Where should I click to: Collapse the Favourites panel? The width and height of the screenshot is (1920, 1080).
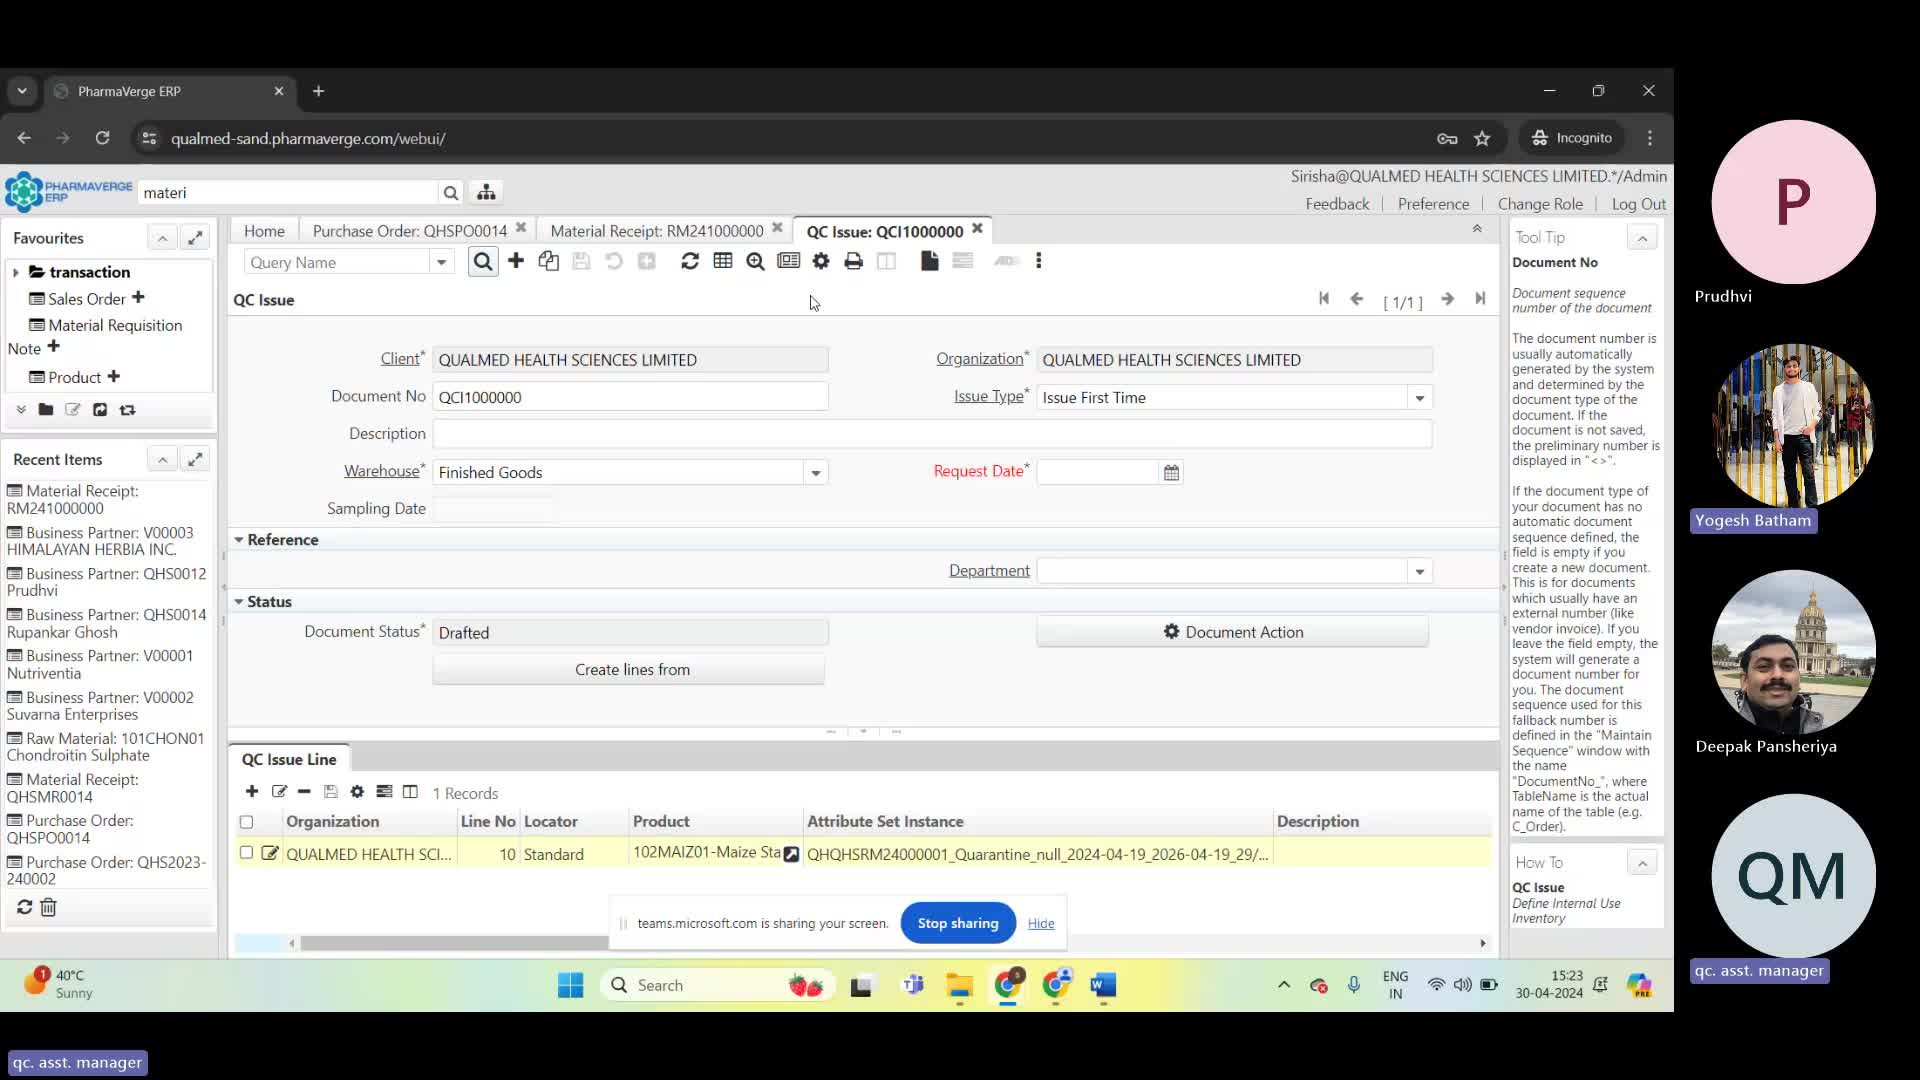(x=162, y=238)
